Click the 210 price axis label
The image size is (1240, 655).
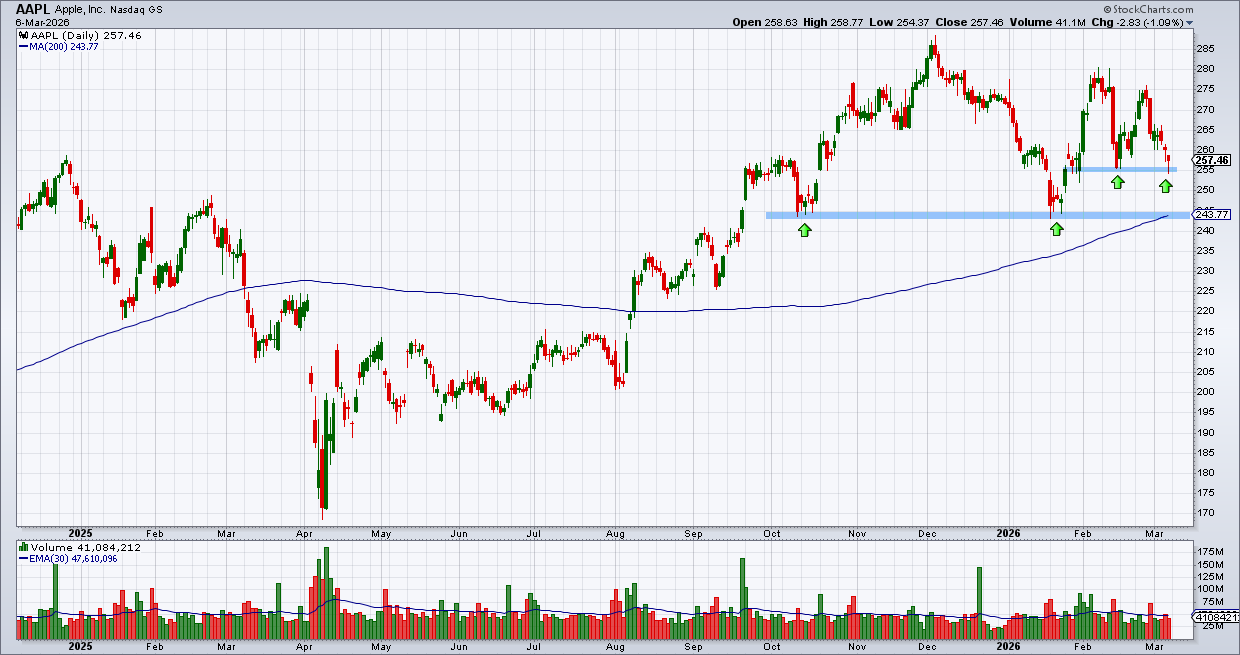1204,351
